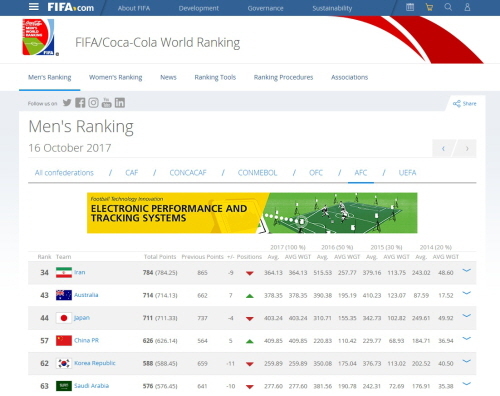Viewport: 500px width, 396px height.
Task: Switch to Women's Ranking tab
Action: pos(115,77)
